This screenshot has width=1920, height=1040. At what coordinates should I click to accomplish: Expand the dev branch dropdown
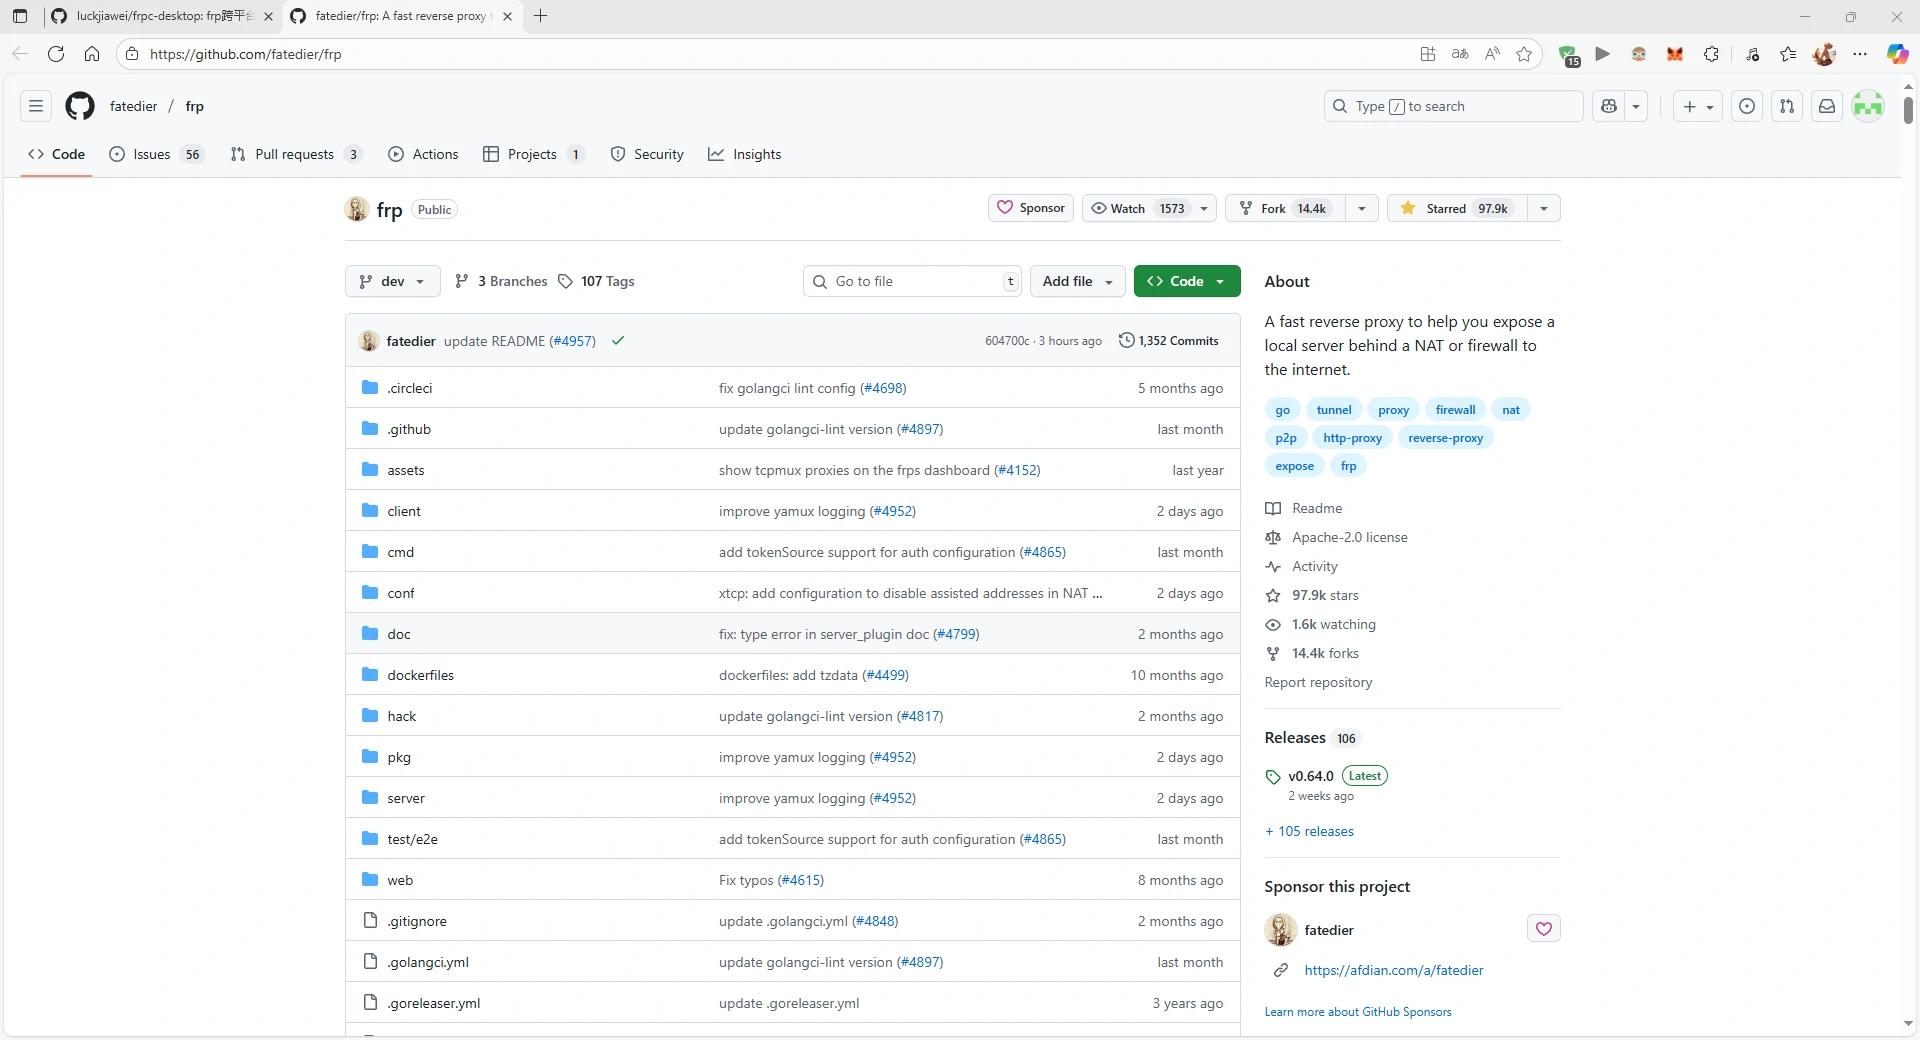(x=392, y=281)
